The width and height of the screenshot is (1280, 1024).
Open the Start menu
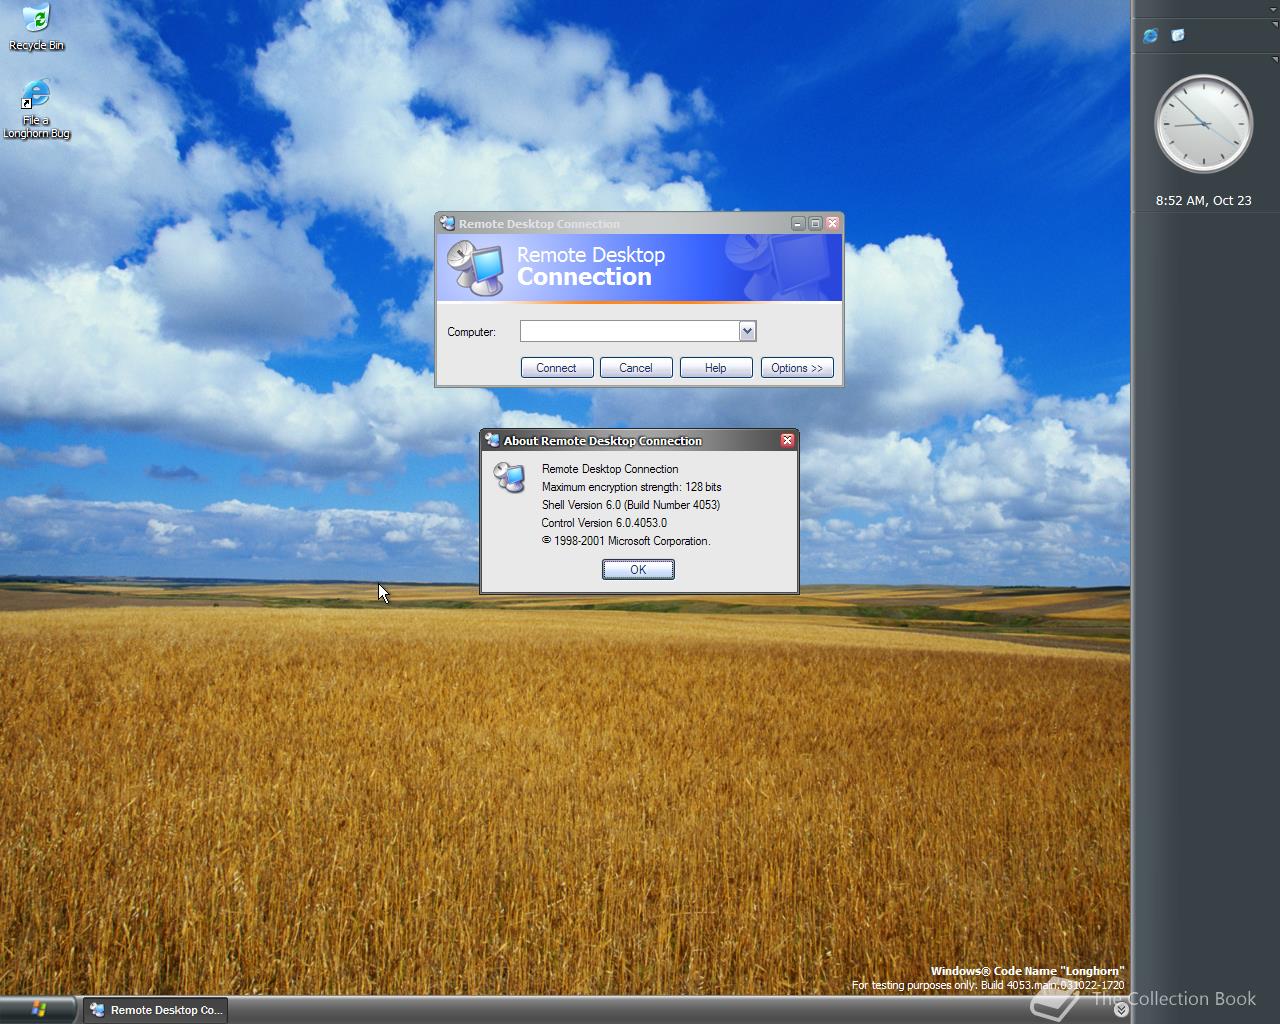(38, 1009)
